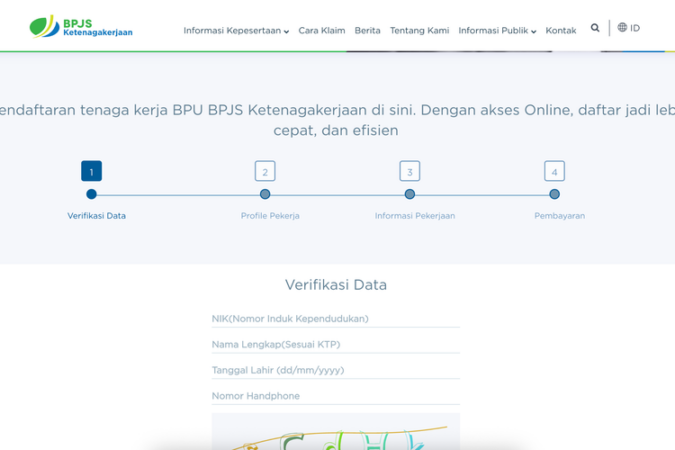Screen dimensions: 675x450
Task: Click the BPJS Ketenagakerjaan logo
Action: (x=81, y=27)
